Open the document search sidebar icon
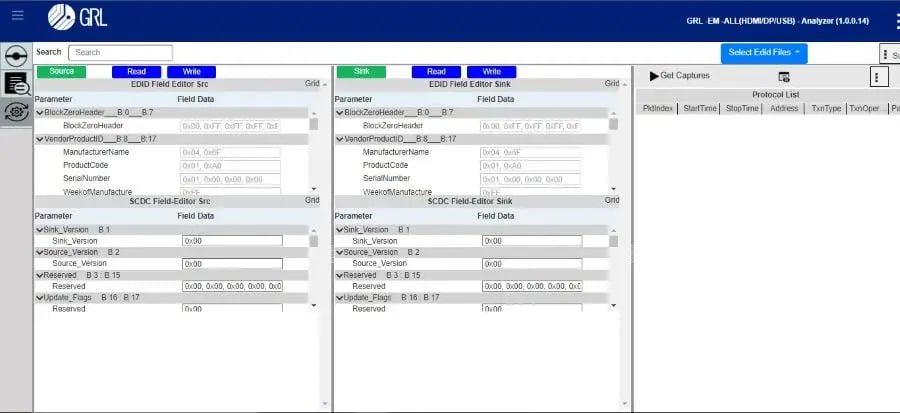This screenshot has width=900, height=413. tap(16, 84)
